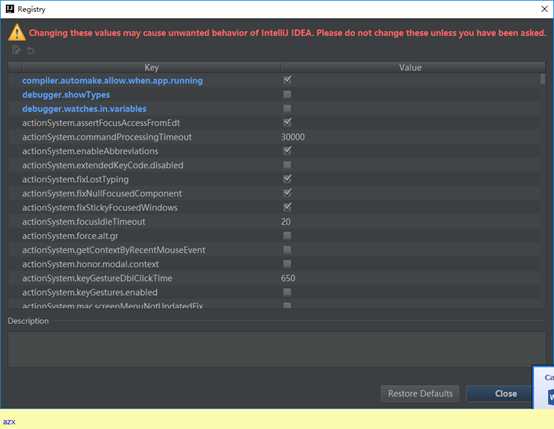Select actionSystem.commandProcessingTimeout key

(107, 137)
